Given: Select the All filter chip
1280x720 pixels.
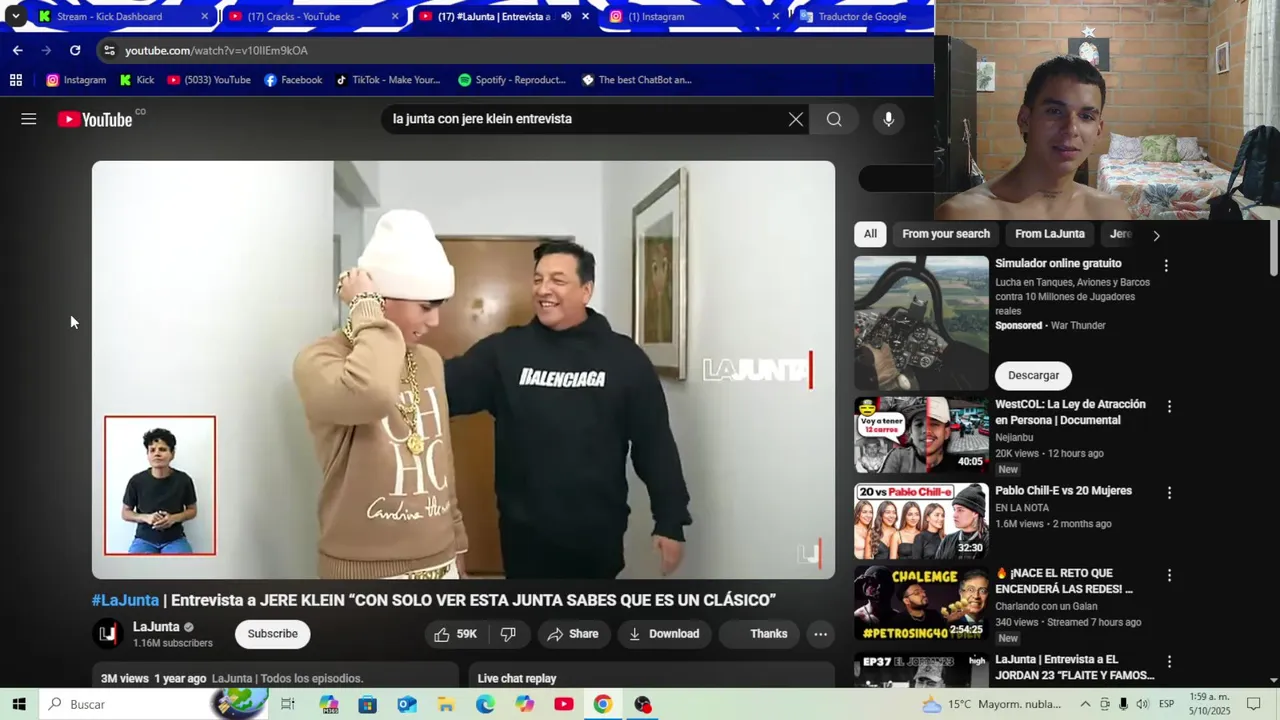Looking at the screenshot, I should pyautogui.click(x=870, y=234).
